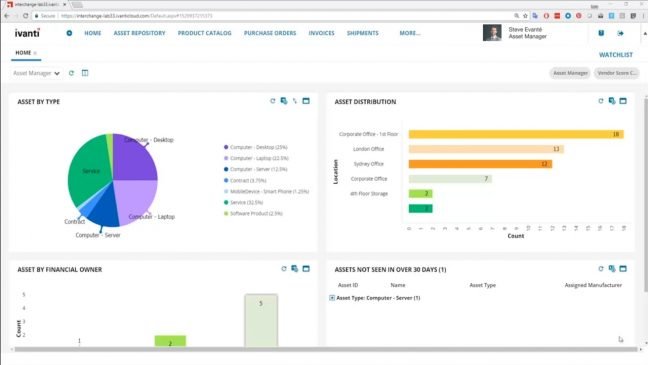Expand Asset Type: Computer - Server (1) group
The height and width of the screenshot is (365, 648).
click(x=332, y=298)
